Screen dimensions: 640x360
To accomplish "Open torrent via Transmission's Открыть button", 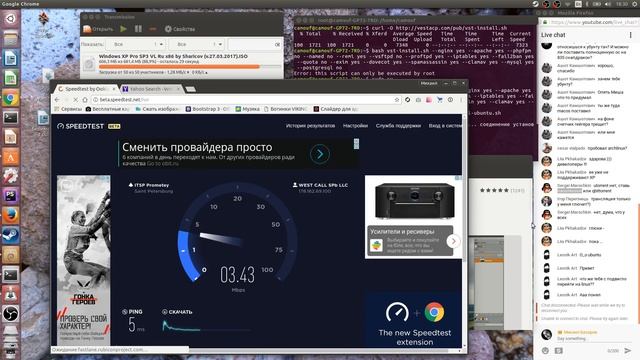I will (x=98, y=29).
